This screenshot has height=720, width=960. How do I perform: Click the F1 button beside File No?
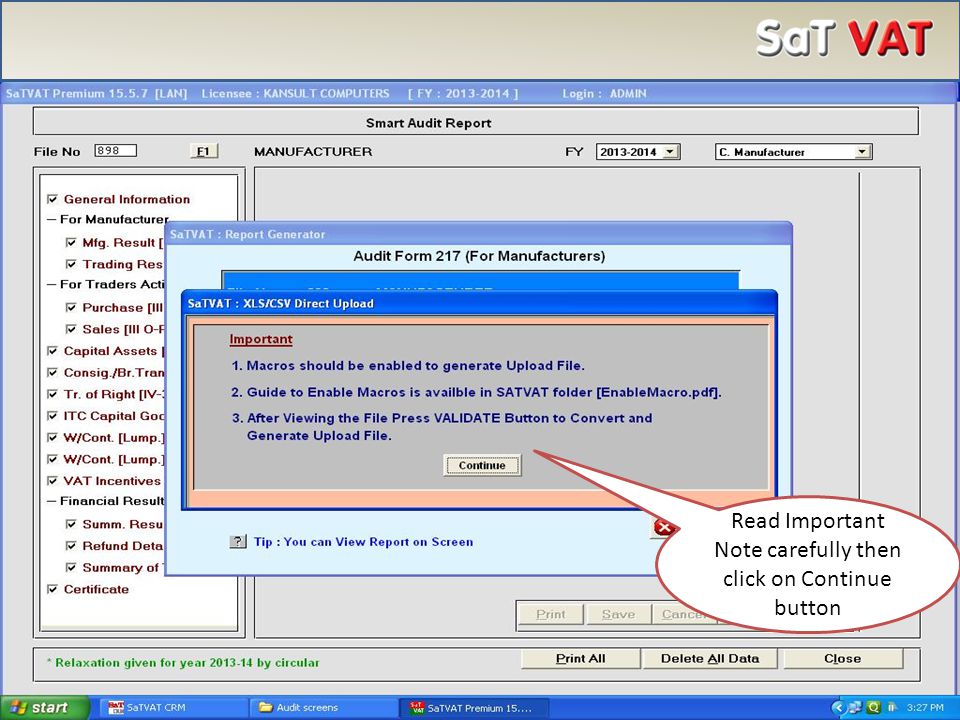pyautogui.click(x=203, y=151)
